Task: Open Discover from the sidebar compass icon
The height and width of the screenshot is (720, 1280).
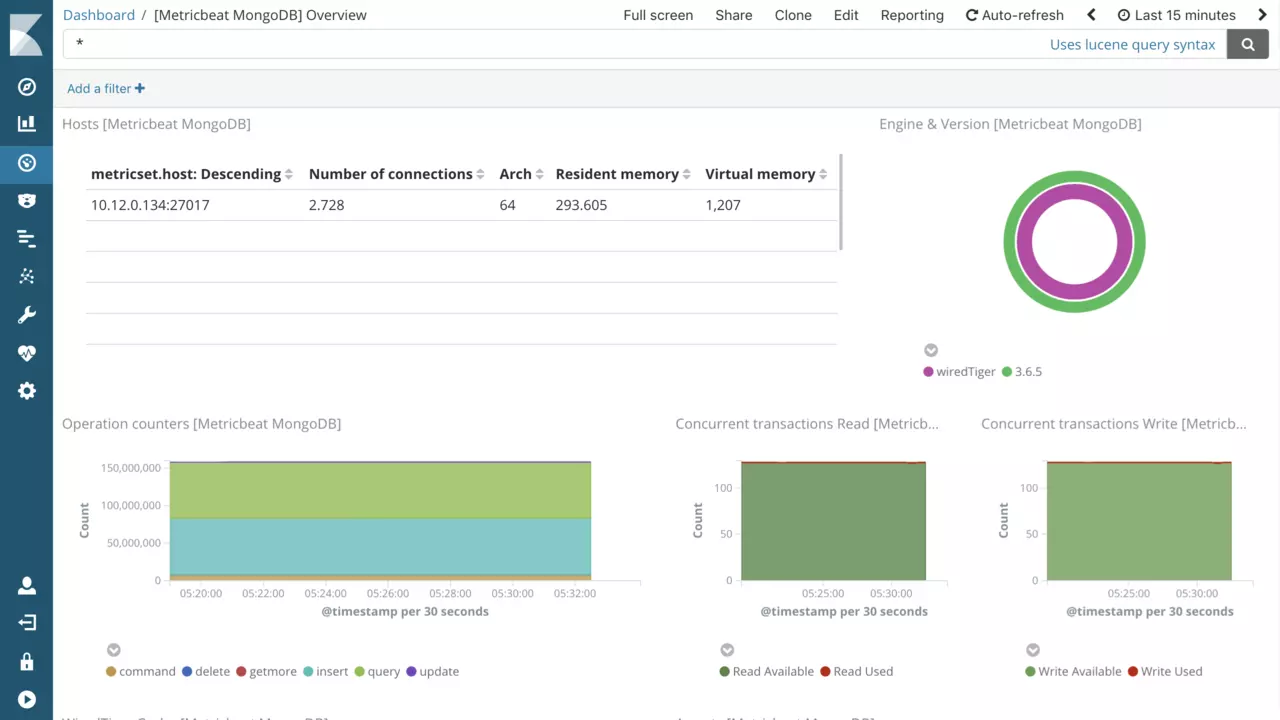Action: click(27, 87)
